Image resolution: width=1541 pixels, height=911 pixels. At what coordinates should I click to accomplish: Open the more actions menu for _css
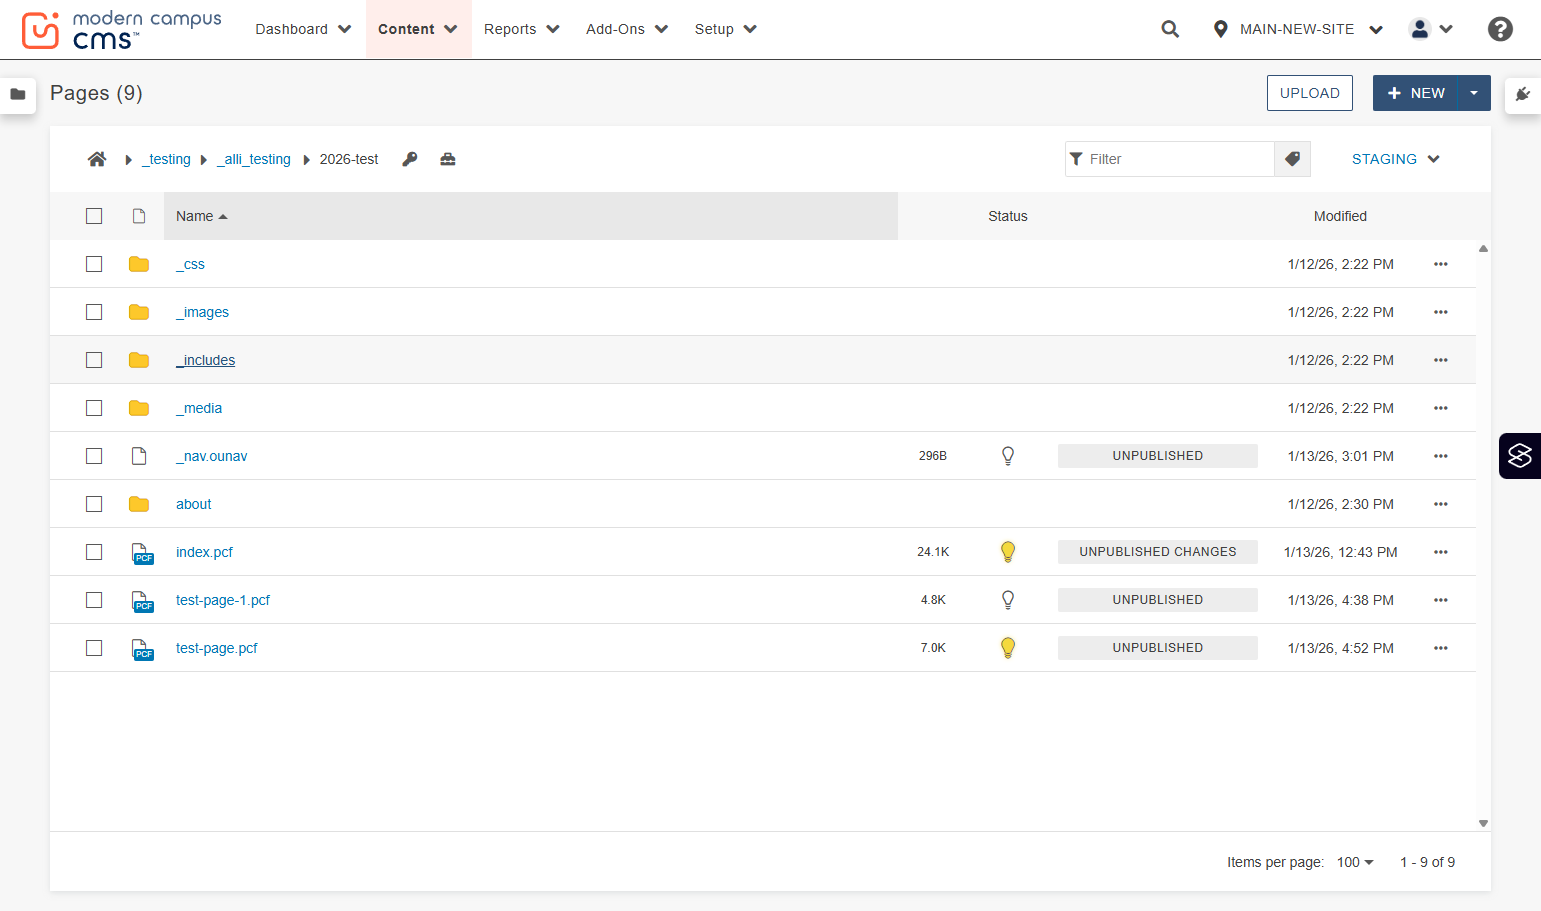1441,264
